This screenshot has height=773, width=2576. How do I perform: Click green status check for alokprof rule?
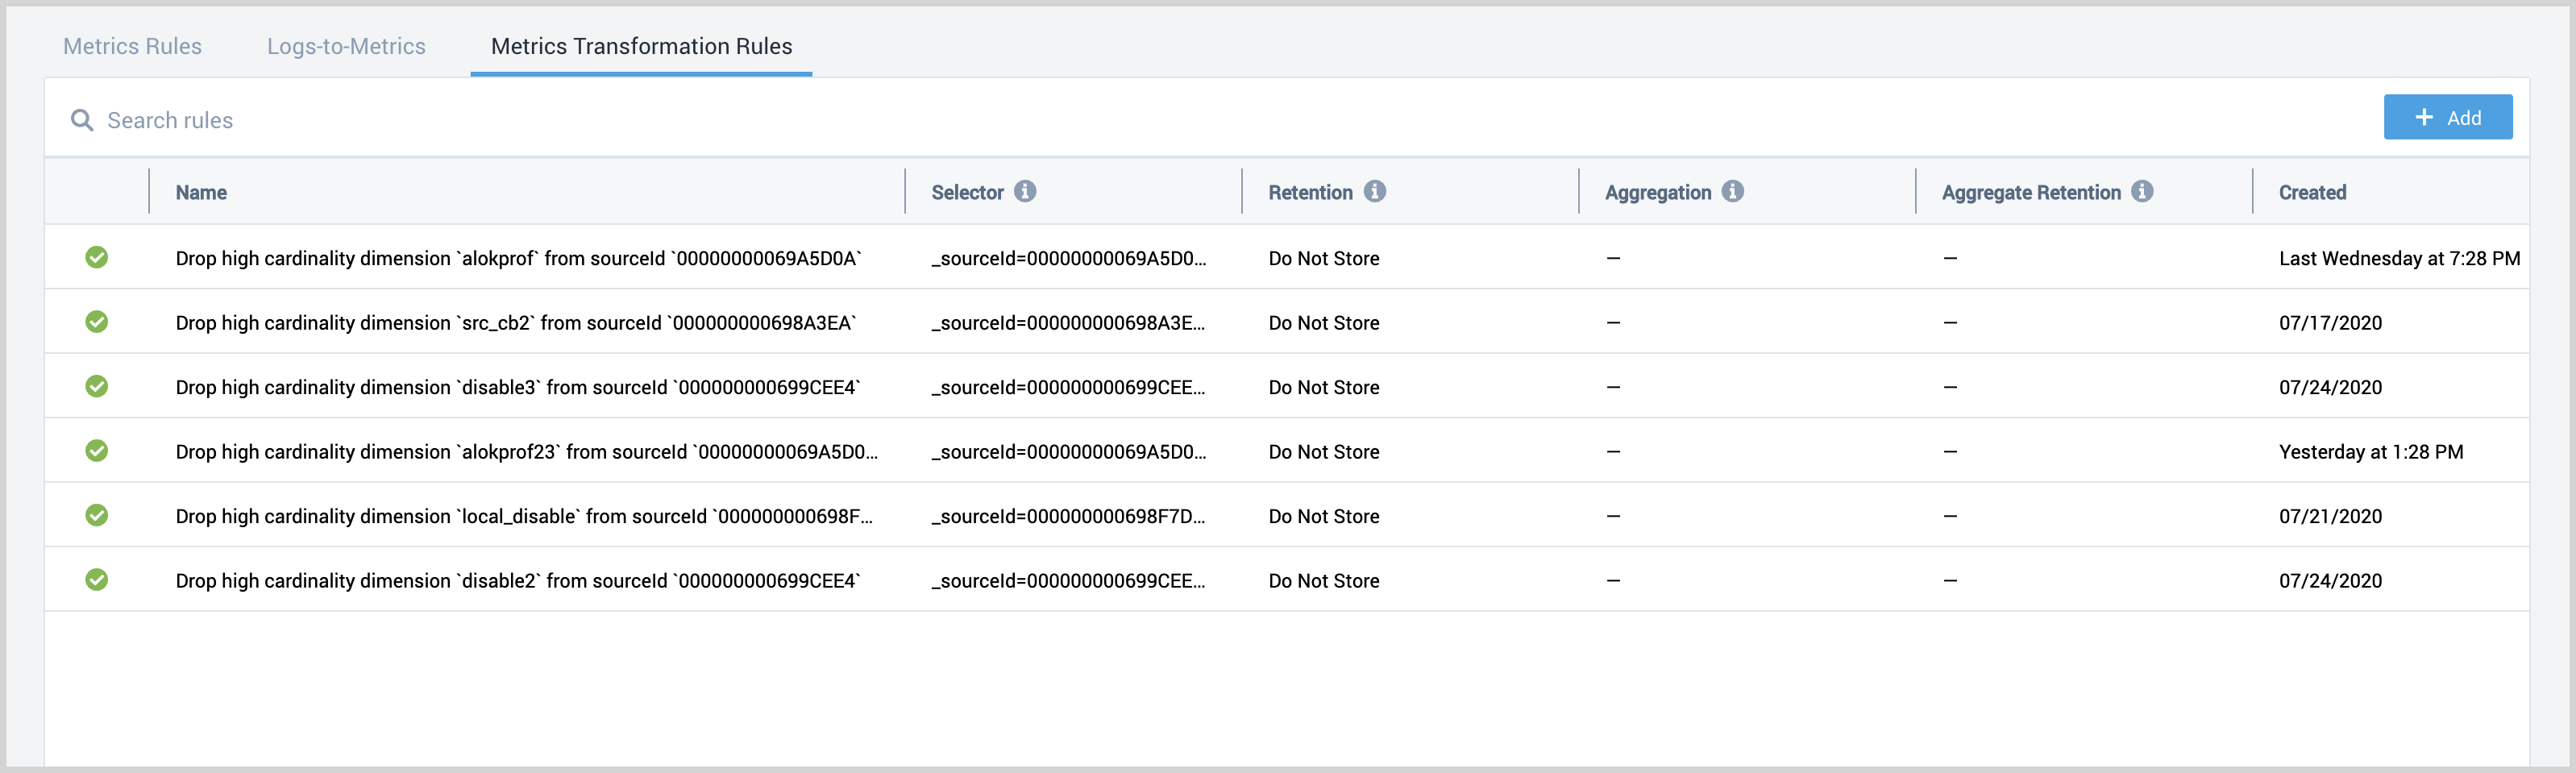coord(97,258)
